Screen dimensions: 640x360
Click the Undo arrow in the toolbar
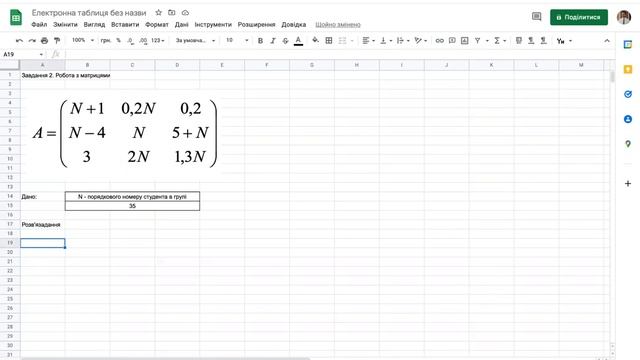coord(19,41)
